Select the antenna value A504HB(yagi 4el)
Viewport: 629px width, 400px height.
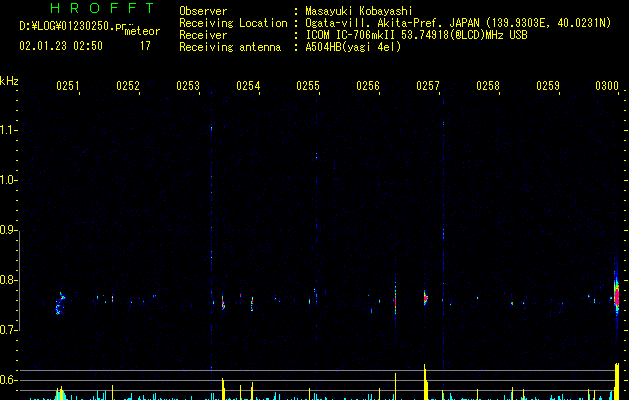pos(353,47)
